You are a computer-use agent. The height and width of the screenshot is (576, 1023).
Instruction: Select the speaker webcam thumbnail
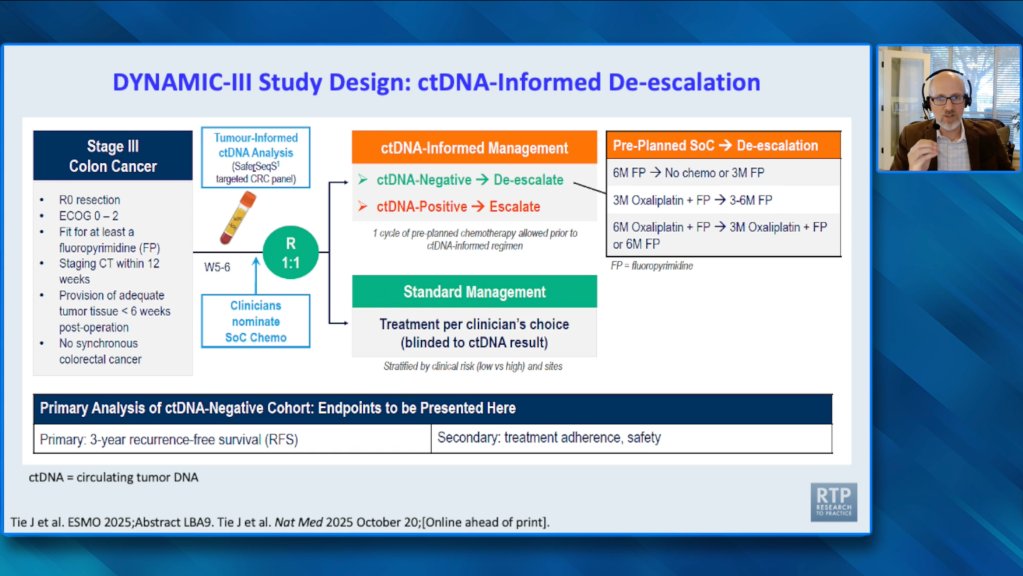coord(949,109)
